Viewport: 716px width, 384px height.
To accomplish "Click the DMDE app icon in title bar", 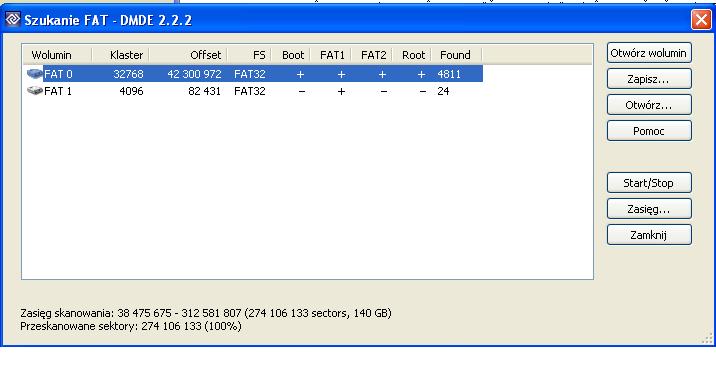I will tap(13, 19).
